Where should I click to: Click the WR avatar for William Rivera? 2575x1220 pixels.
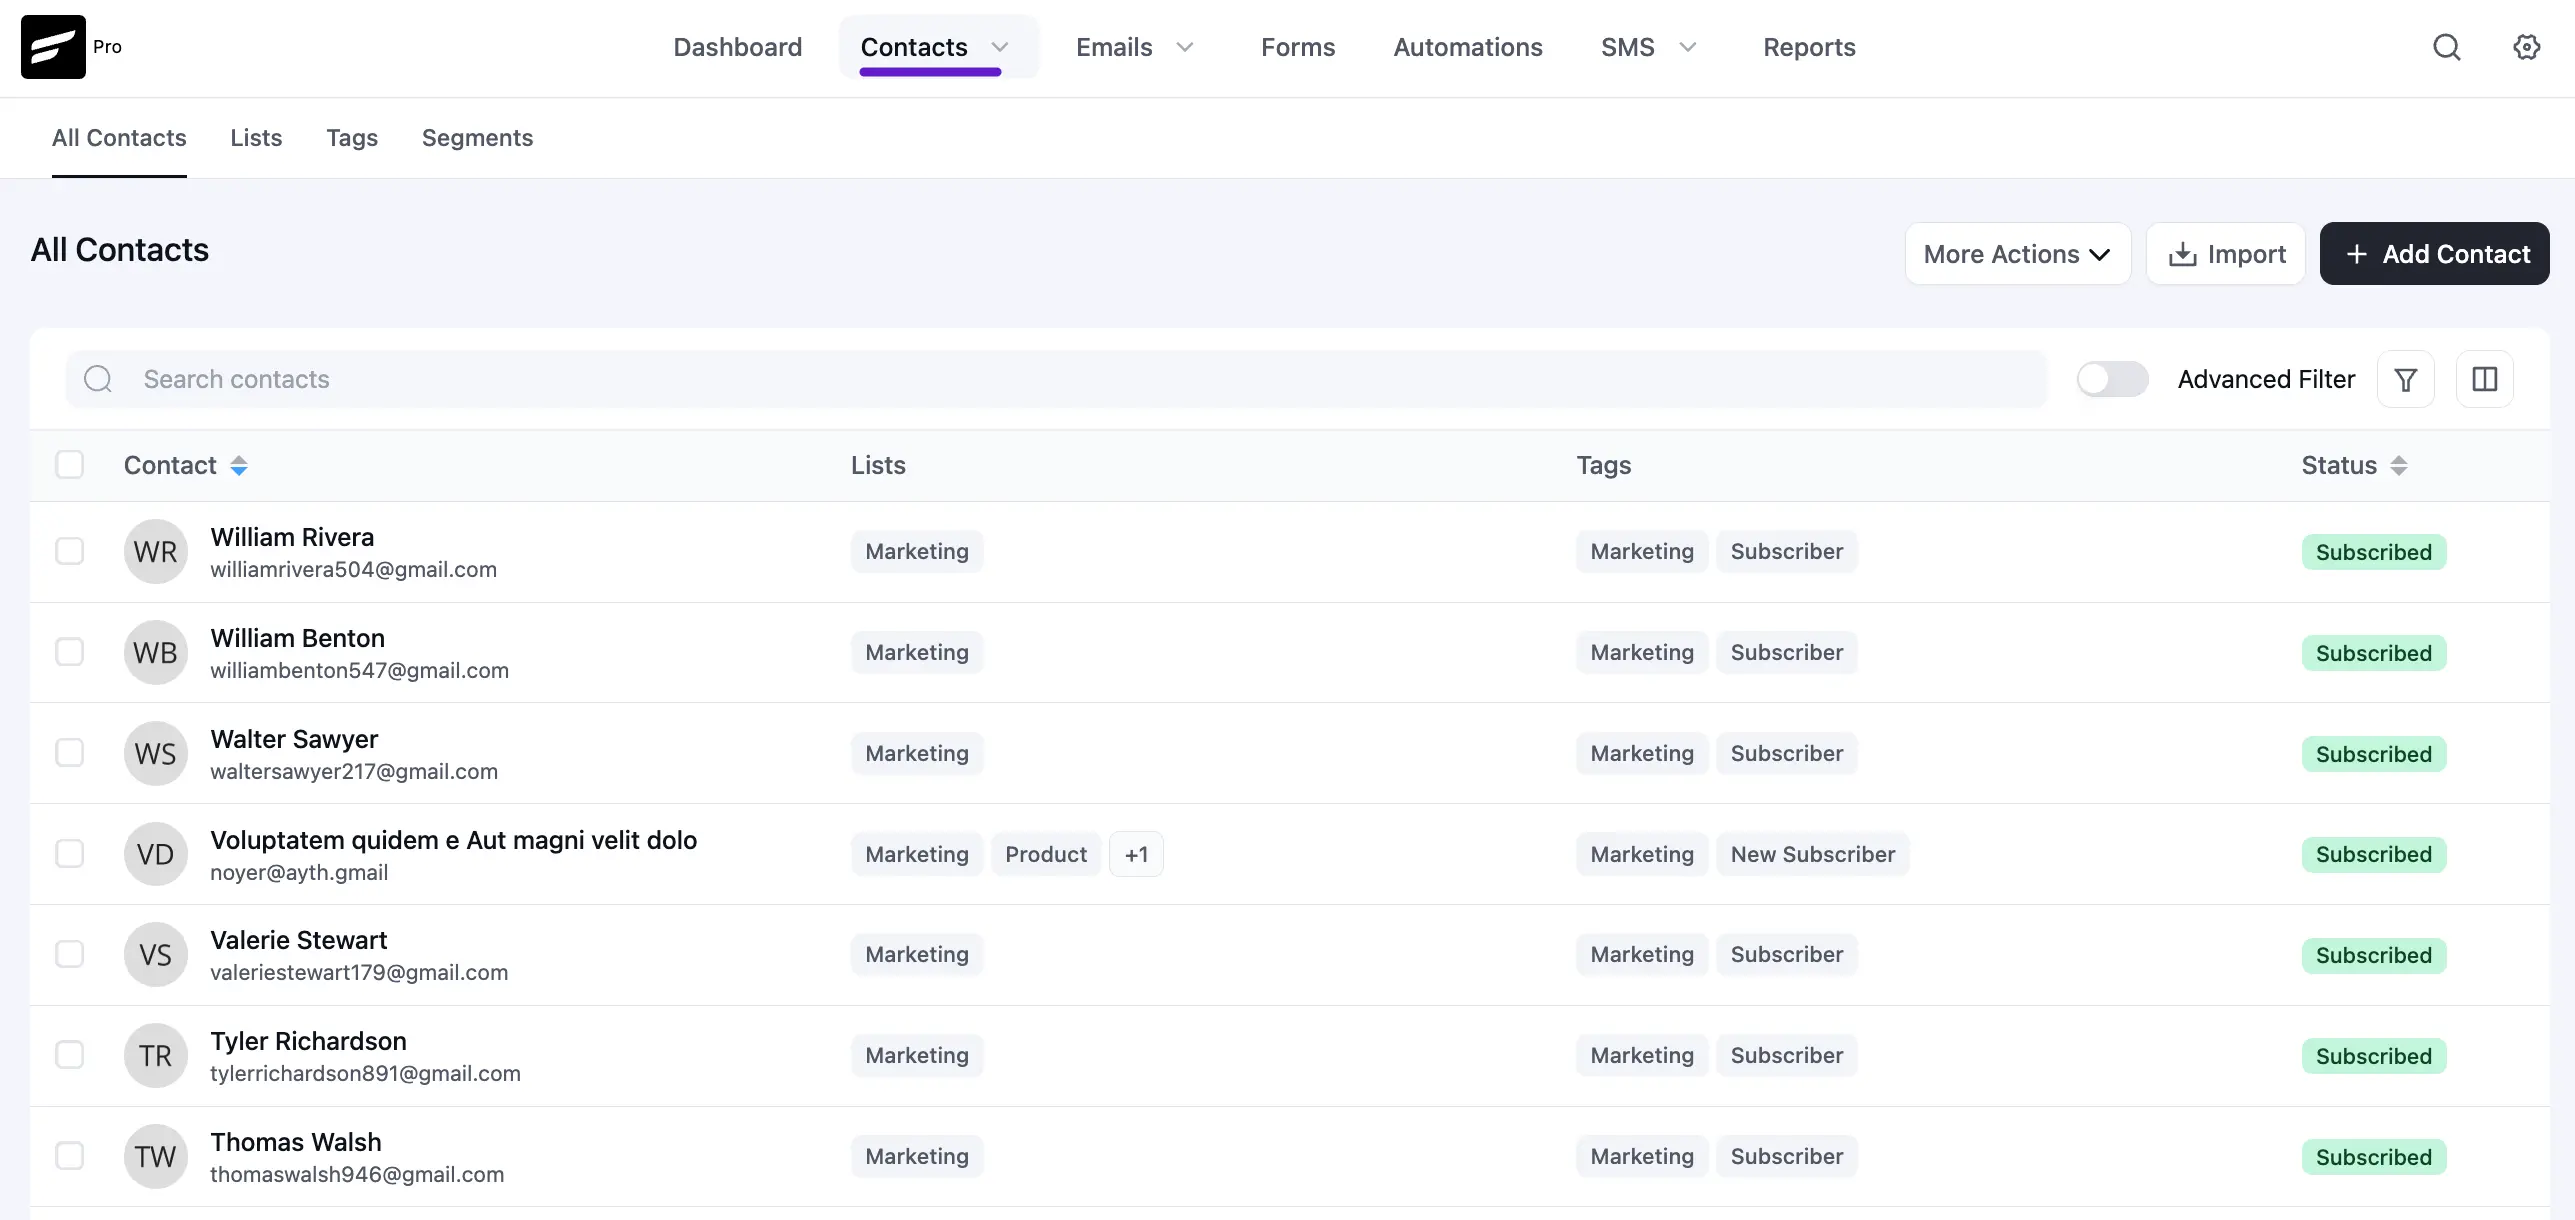(x=156, y=552)
